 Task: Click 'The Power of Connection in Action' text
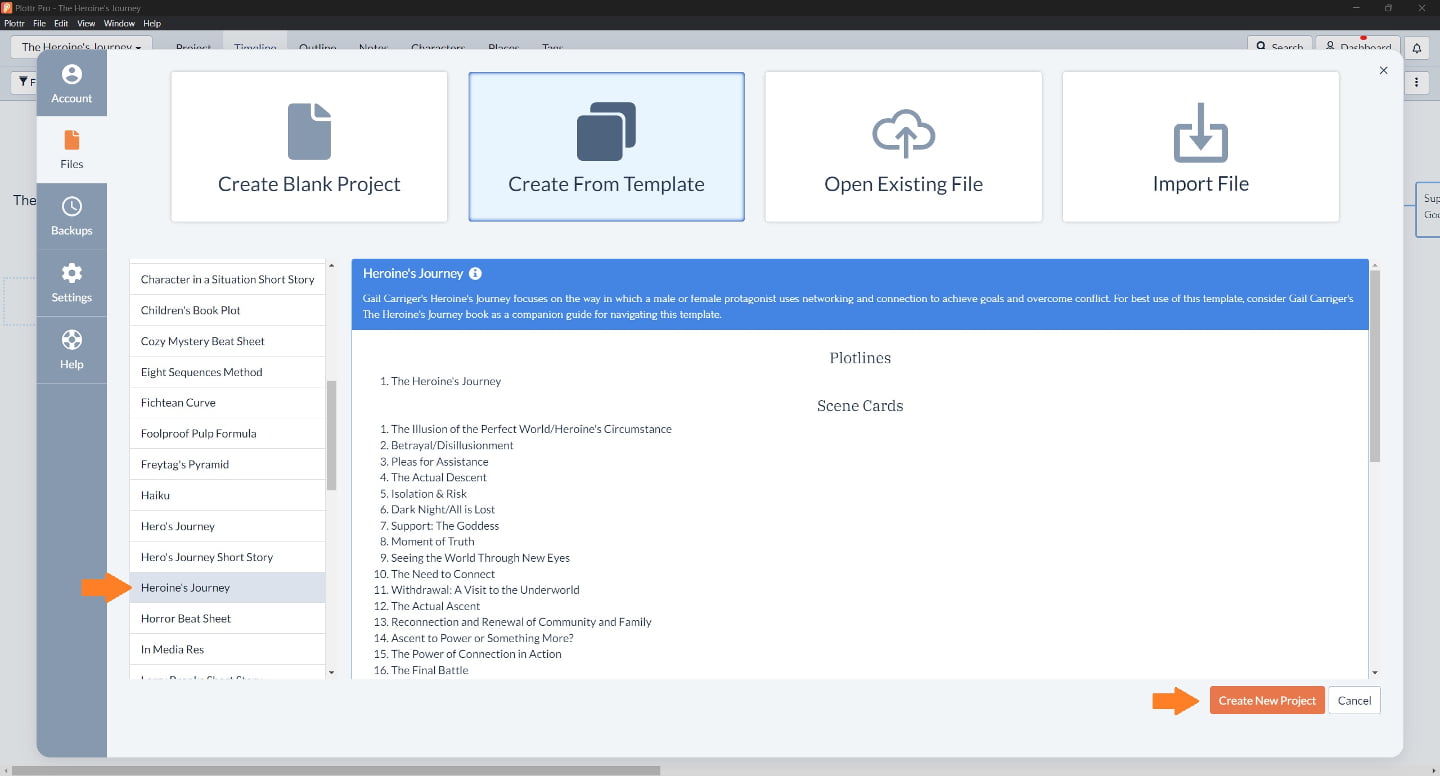[476, 654]
